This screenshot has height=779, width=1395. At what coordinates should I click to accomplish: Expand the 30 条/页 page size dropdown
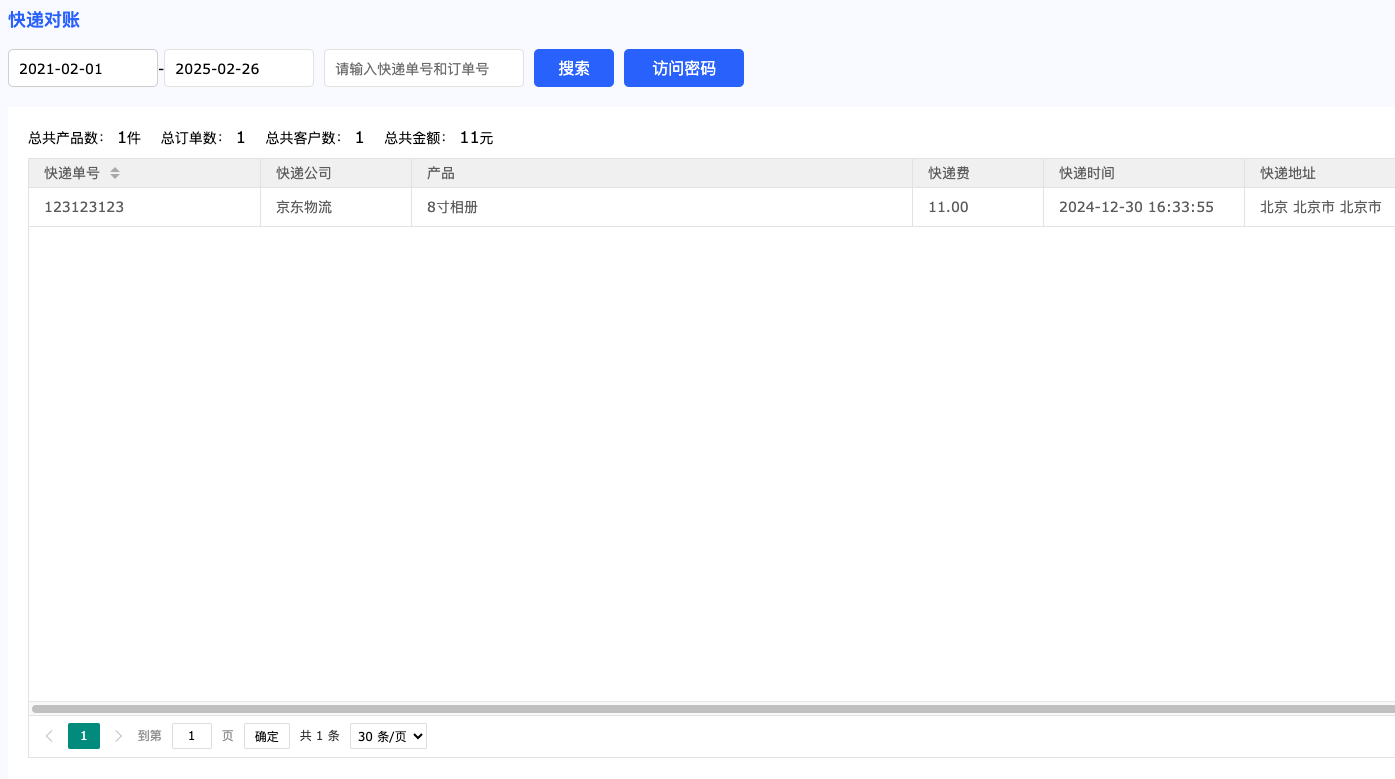pyautogui.click(x=388, y=736)
